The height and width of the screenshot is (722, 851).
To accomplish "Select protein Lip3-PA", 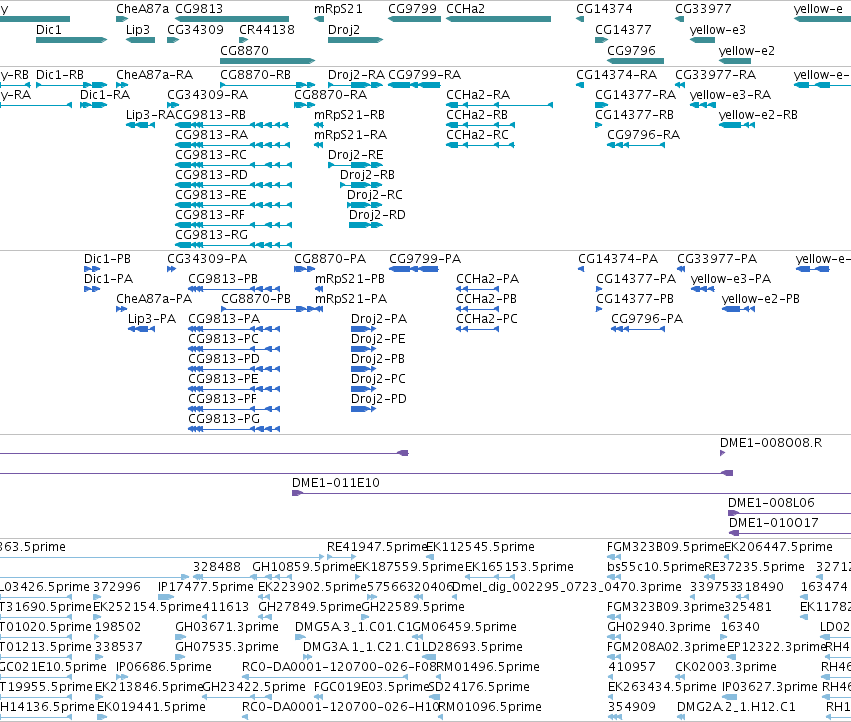I will click(x=151, y=319).
